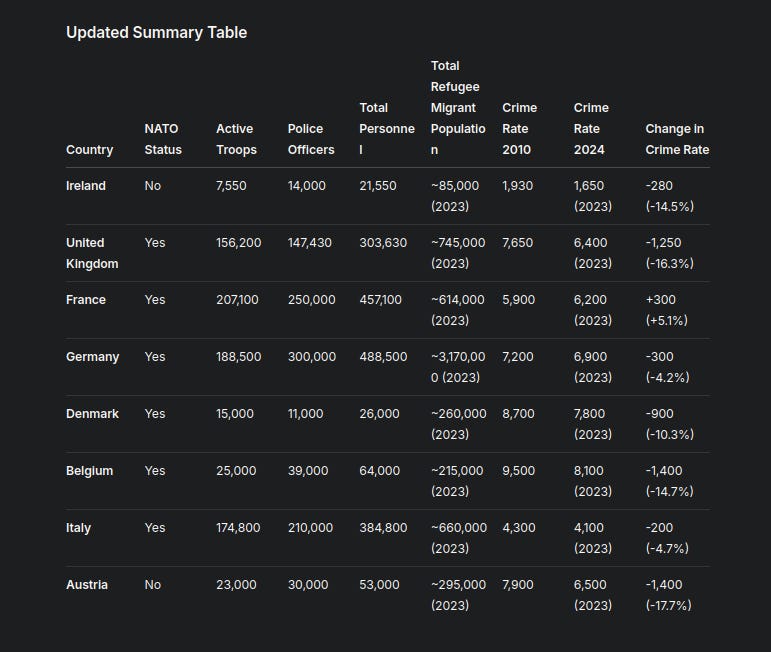The image size is (771, 652).
Task: Click Belgium total personnel value 64,000
Action: click(380, 471)
